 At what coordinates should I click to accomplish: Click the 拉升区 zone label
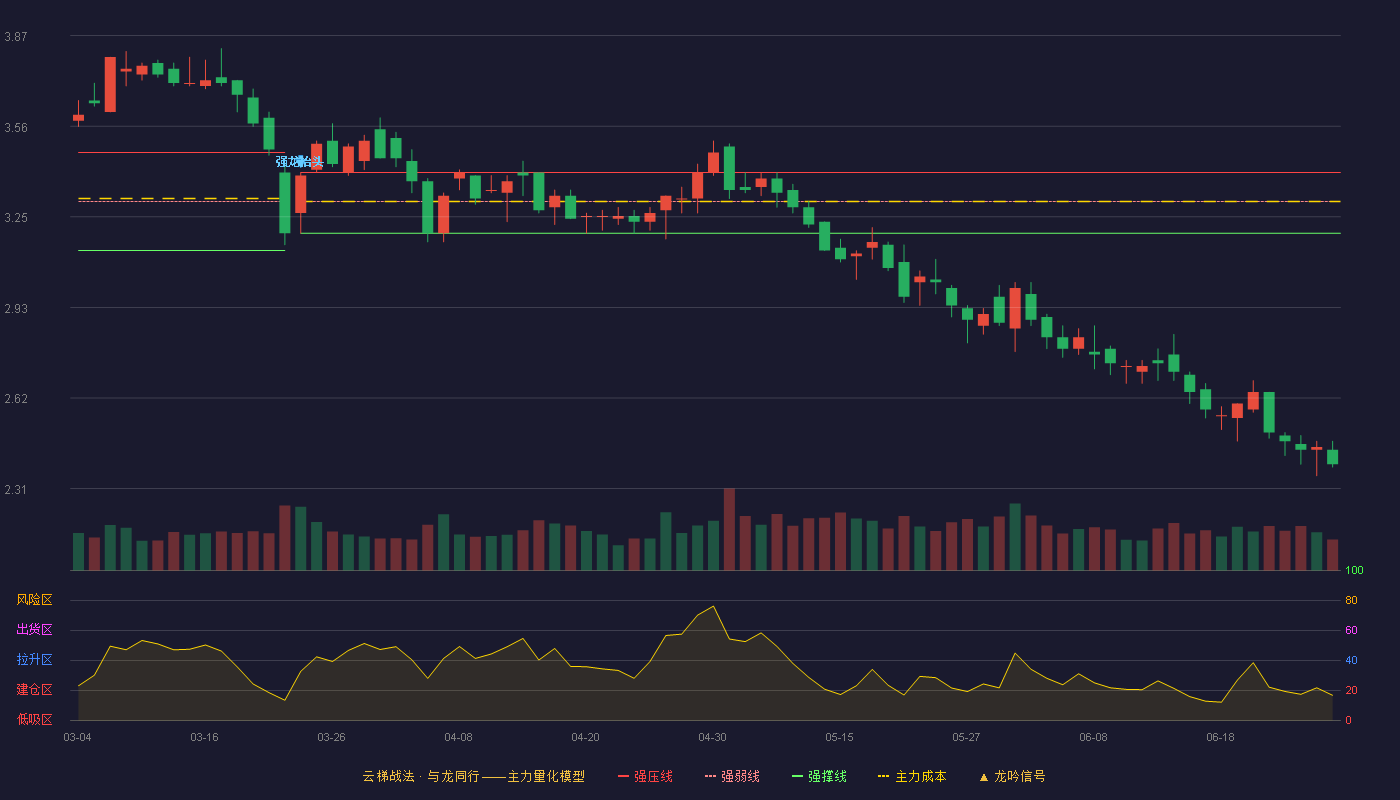(34, 660)
